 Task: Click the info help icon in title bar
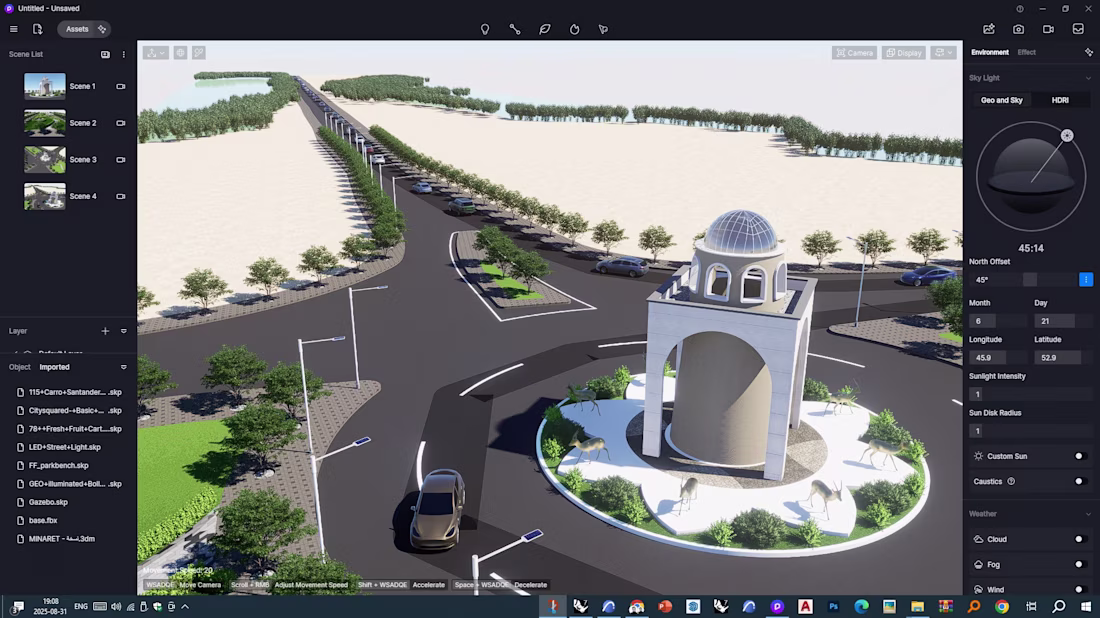(x=1020, y=9)
